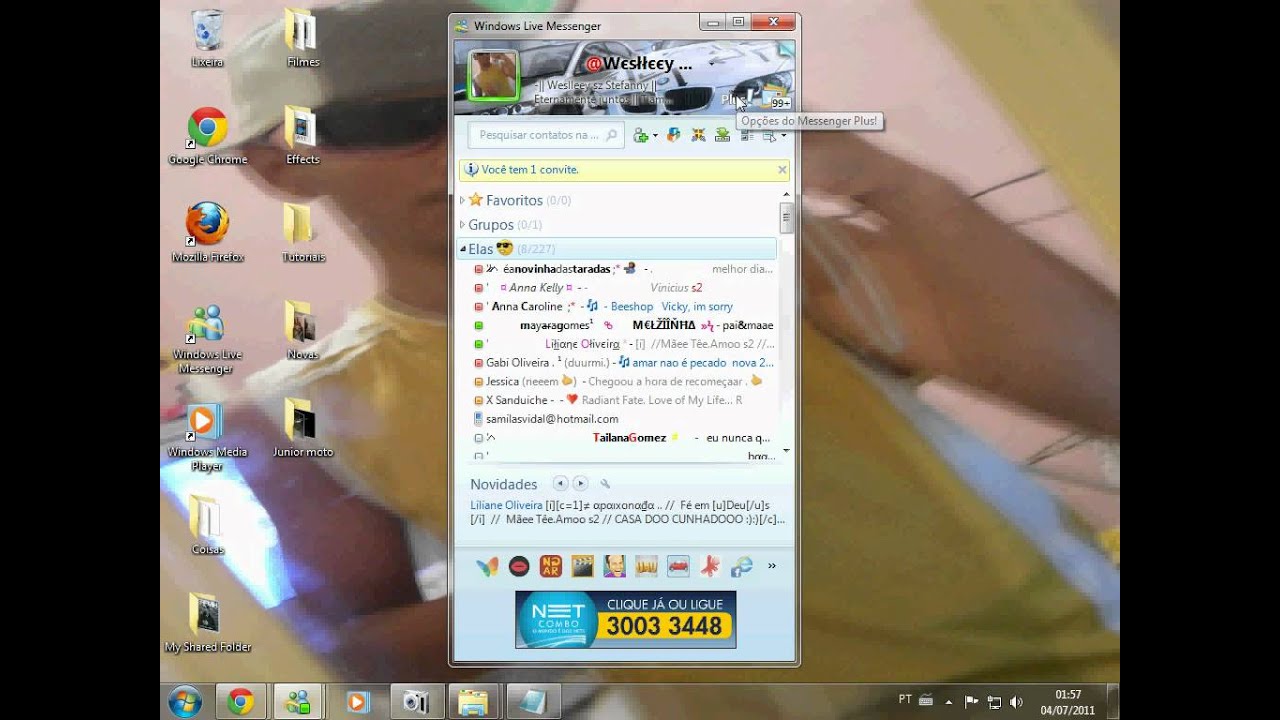Click the Windows shield toolbar icon
Screen dimensions: 1280x720
coord(673,135)
